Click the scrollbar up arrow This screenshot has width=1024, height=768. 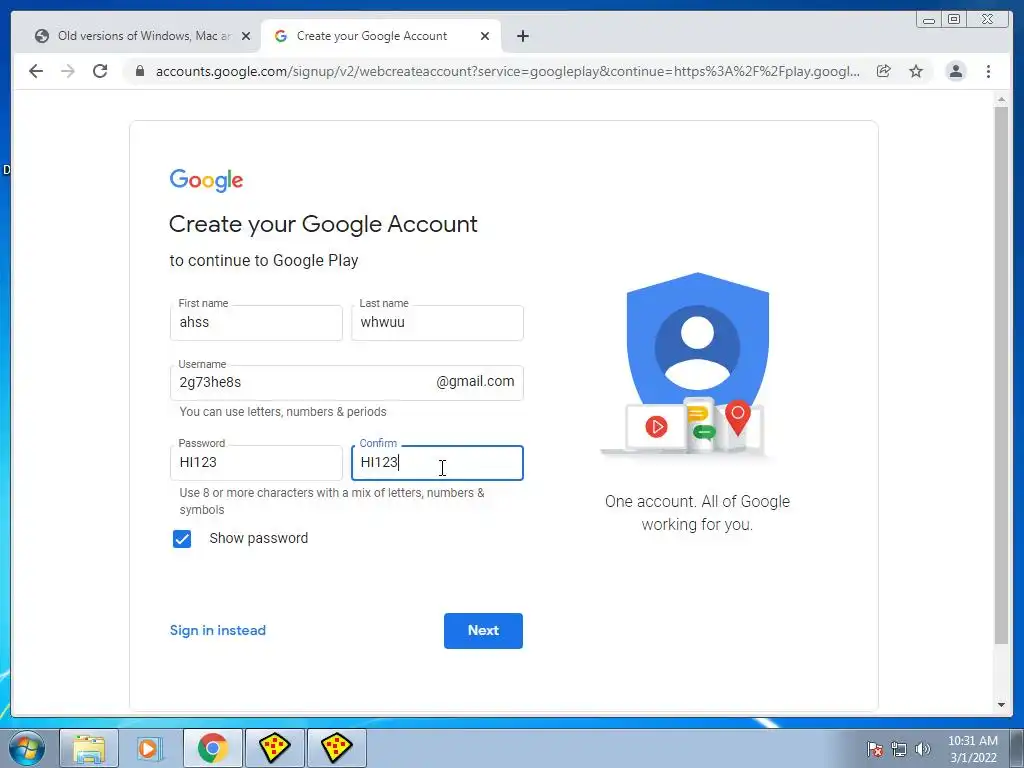click(1001, 99)
